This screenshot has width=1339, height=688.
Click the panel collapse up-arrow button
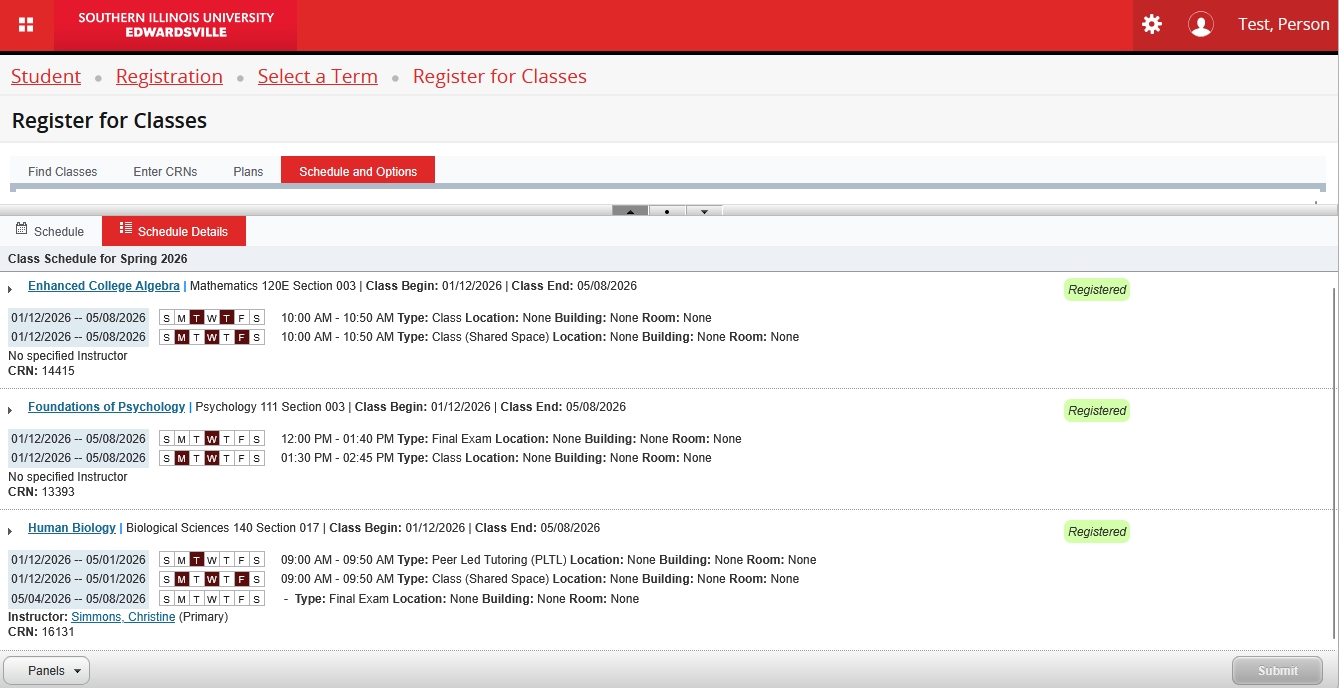click(x=630, y=211)
